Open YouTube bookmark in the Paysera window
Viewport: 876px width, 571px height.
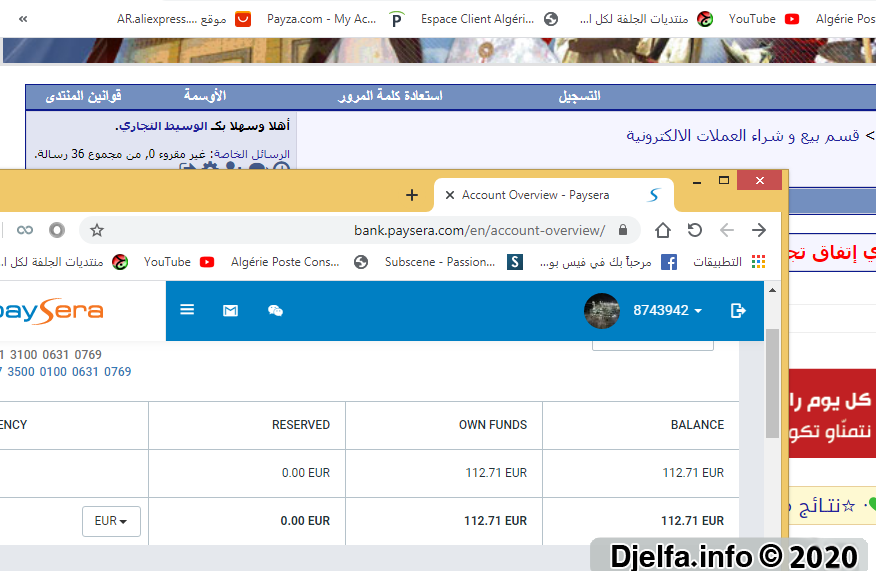(179, 262)
